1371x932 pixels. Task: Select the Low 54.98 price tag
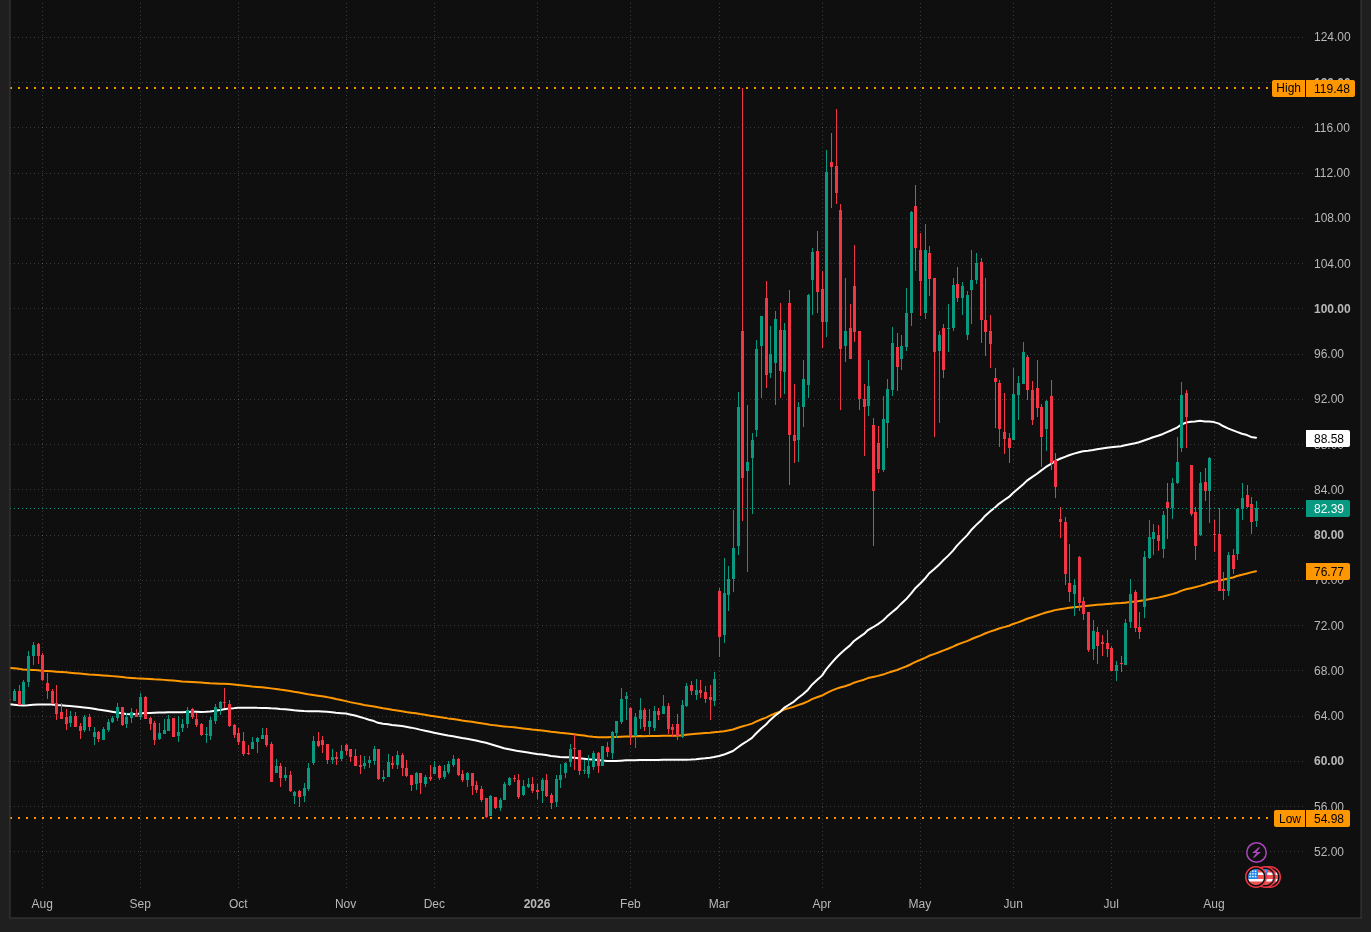pos(1312,819)
